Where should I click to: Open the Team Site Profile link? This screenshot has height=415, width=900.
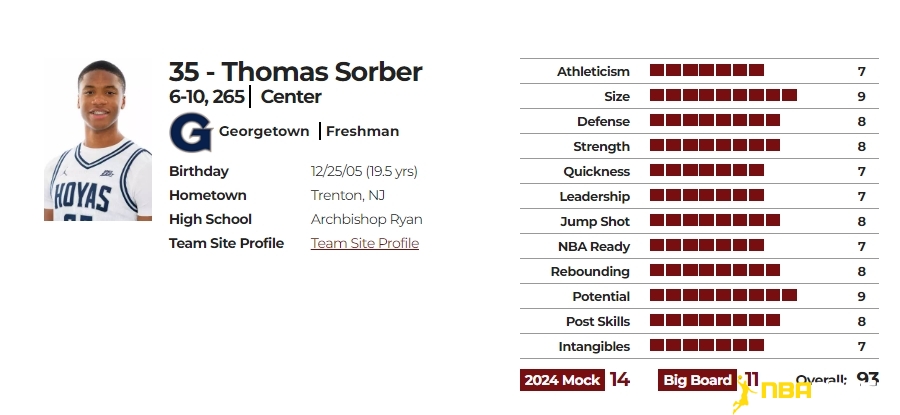pos(364,243)
